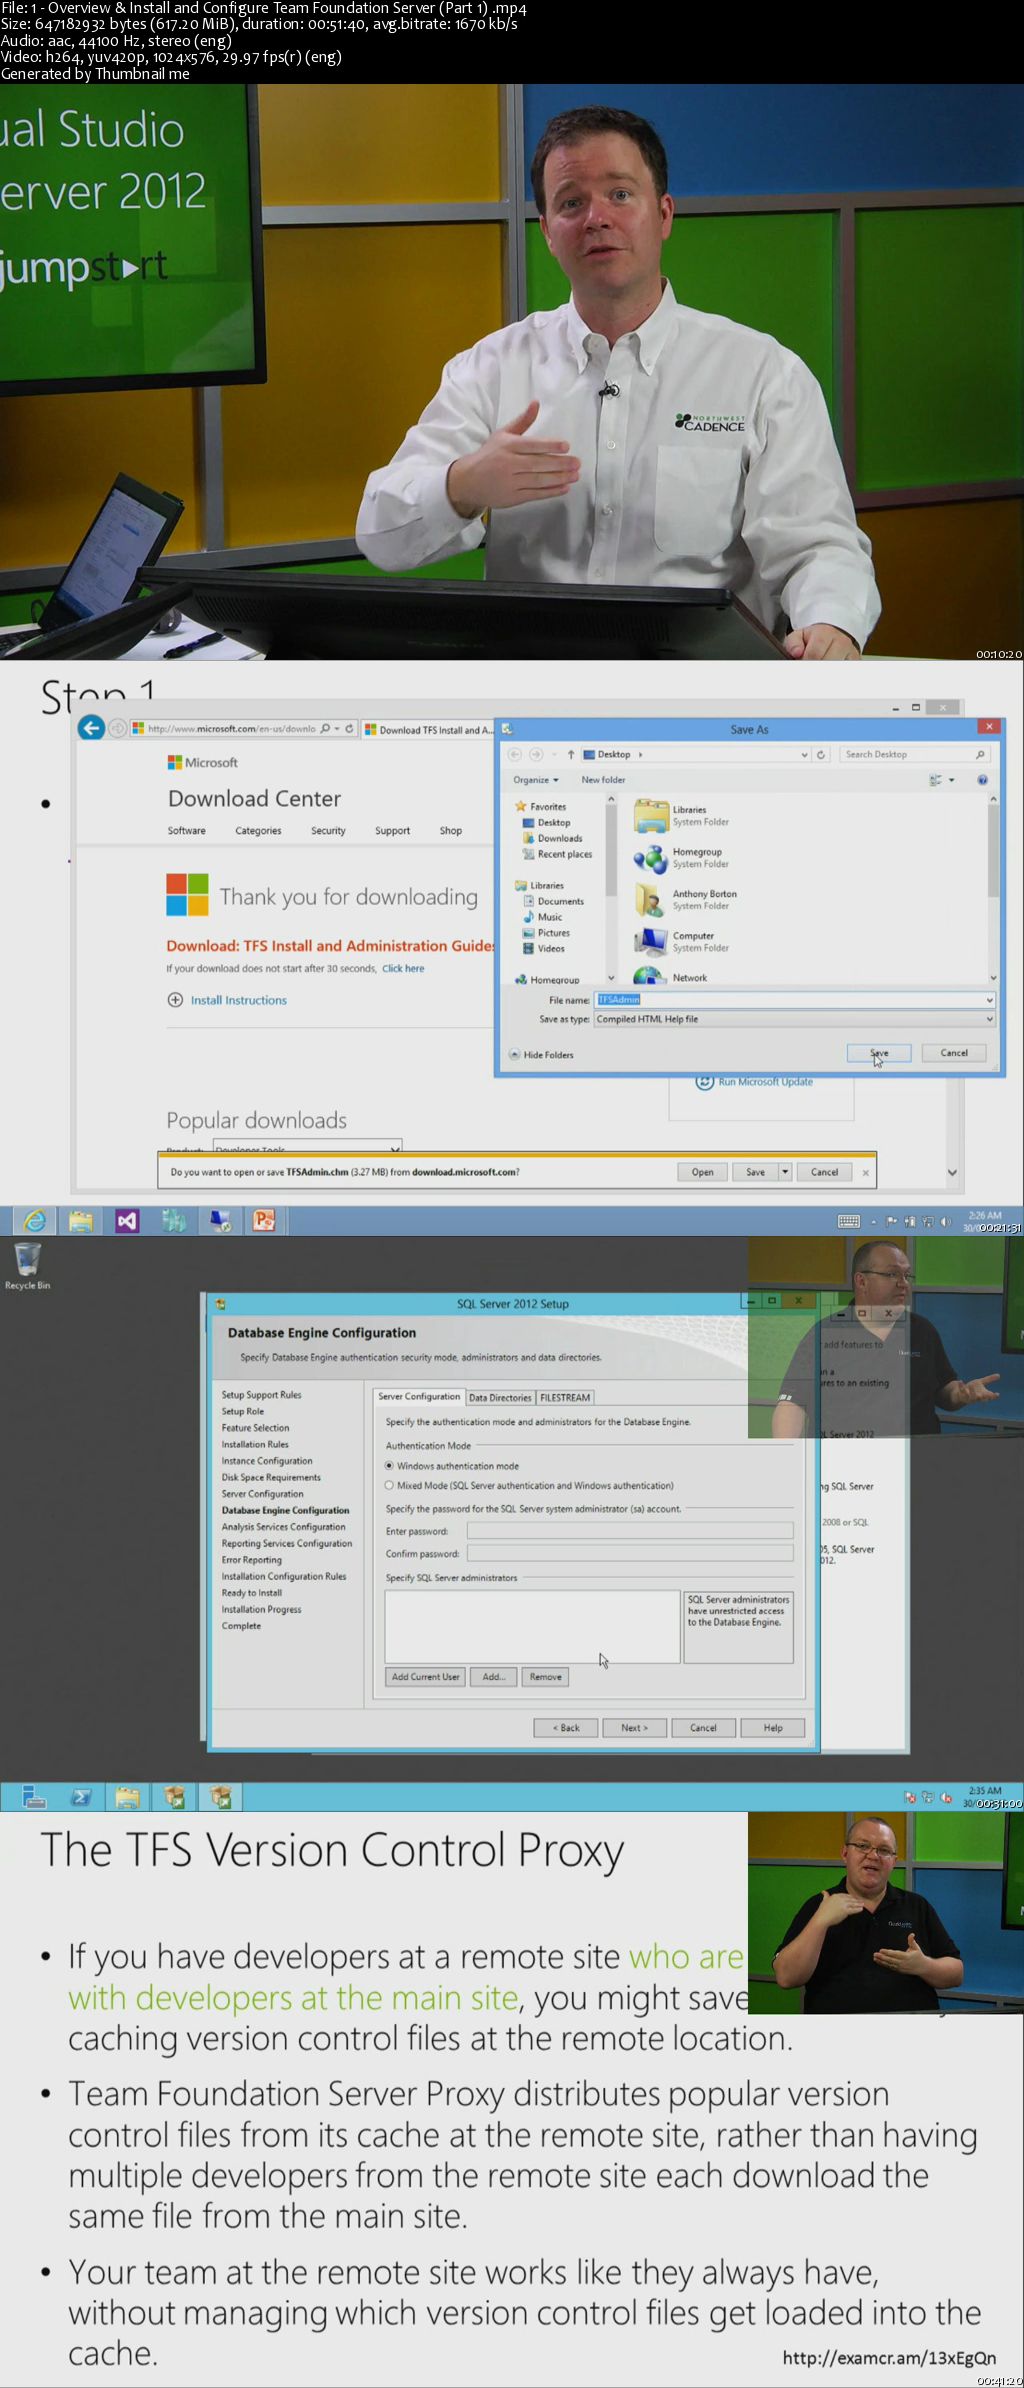Open PowerShell on the 2:35 AM taskbar
Image resolution: width=1024 pixels, height=2388 pixels.
[x=81, y=1797]
